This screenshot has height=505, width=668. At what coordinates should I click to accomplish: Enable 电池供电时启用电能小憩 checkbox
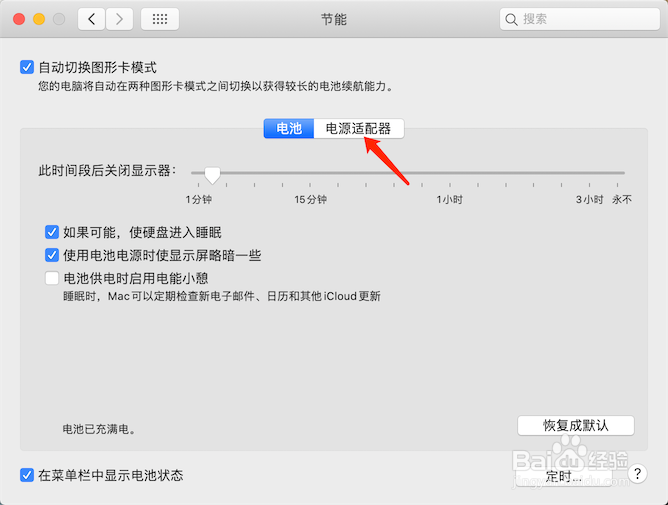pyautogui.click(x=52, y=278)
